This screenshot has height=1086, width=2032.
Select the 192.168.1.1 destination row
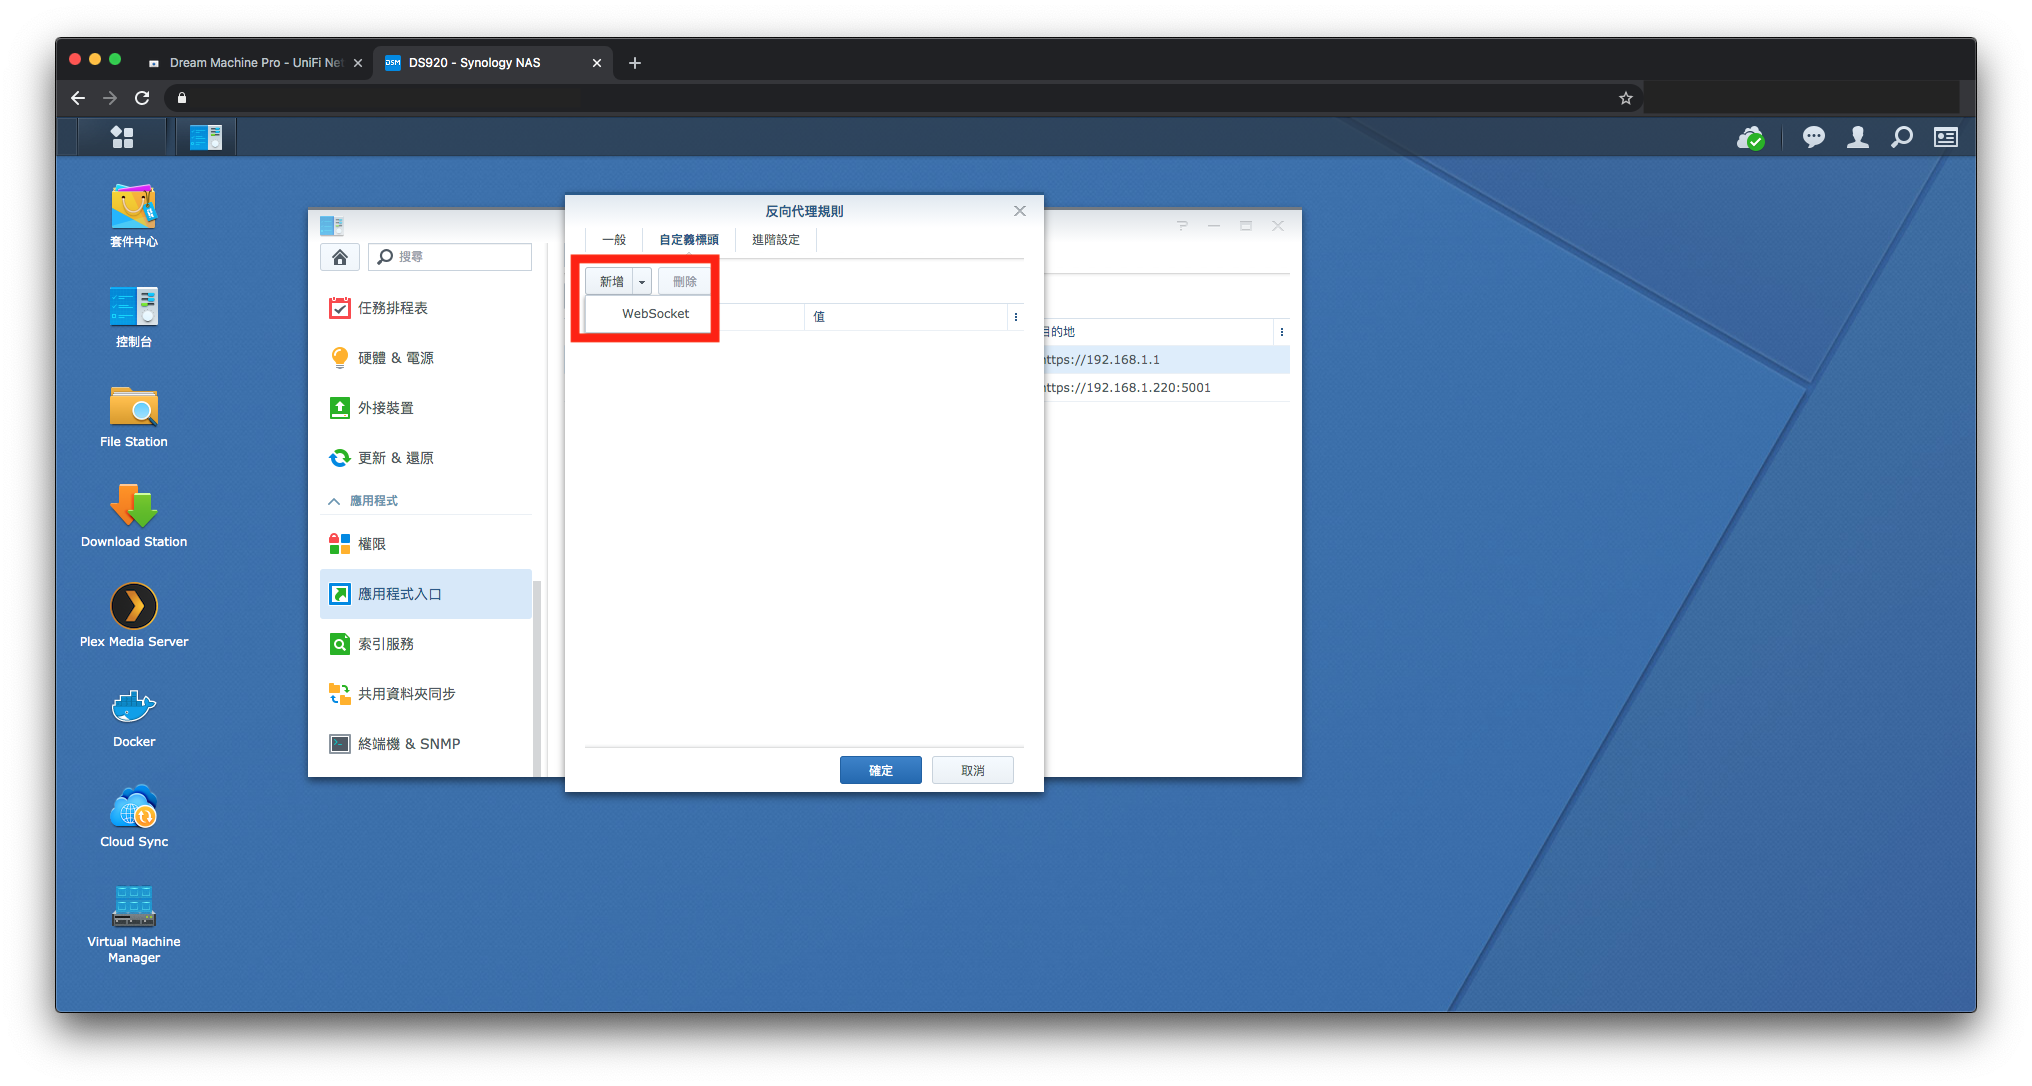click(x=1166, y=360)
